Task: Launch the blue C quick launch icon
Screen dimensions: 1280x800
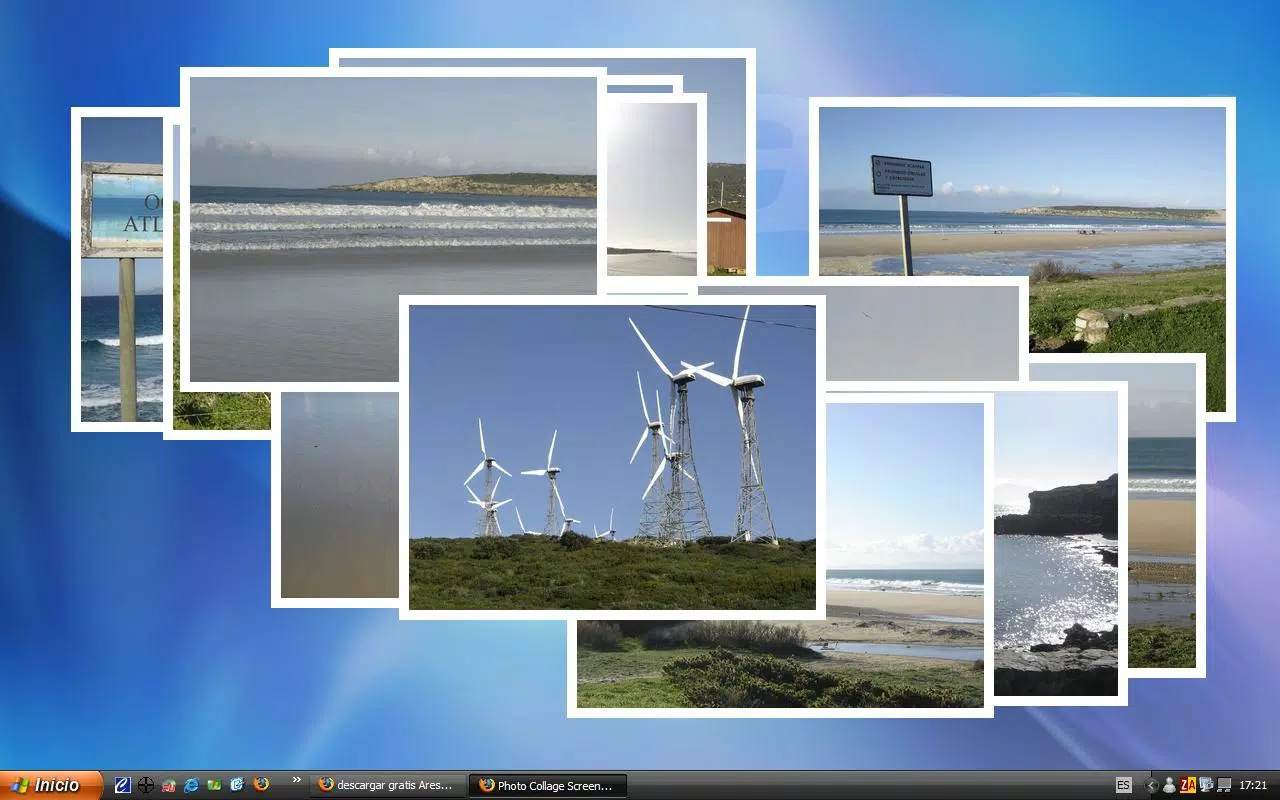Action: pyautogui.click(x=122, y=785)
